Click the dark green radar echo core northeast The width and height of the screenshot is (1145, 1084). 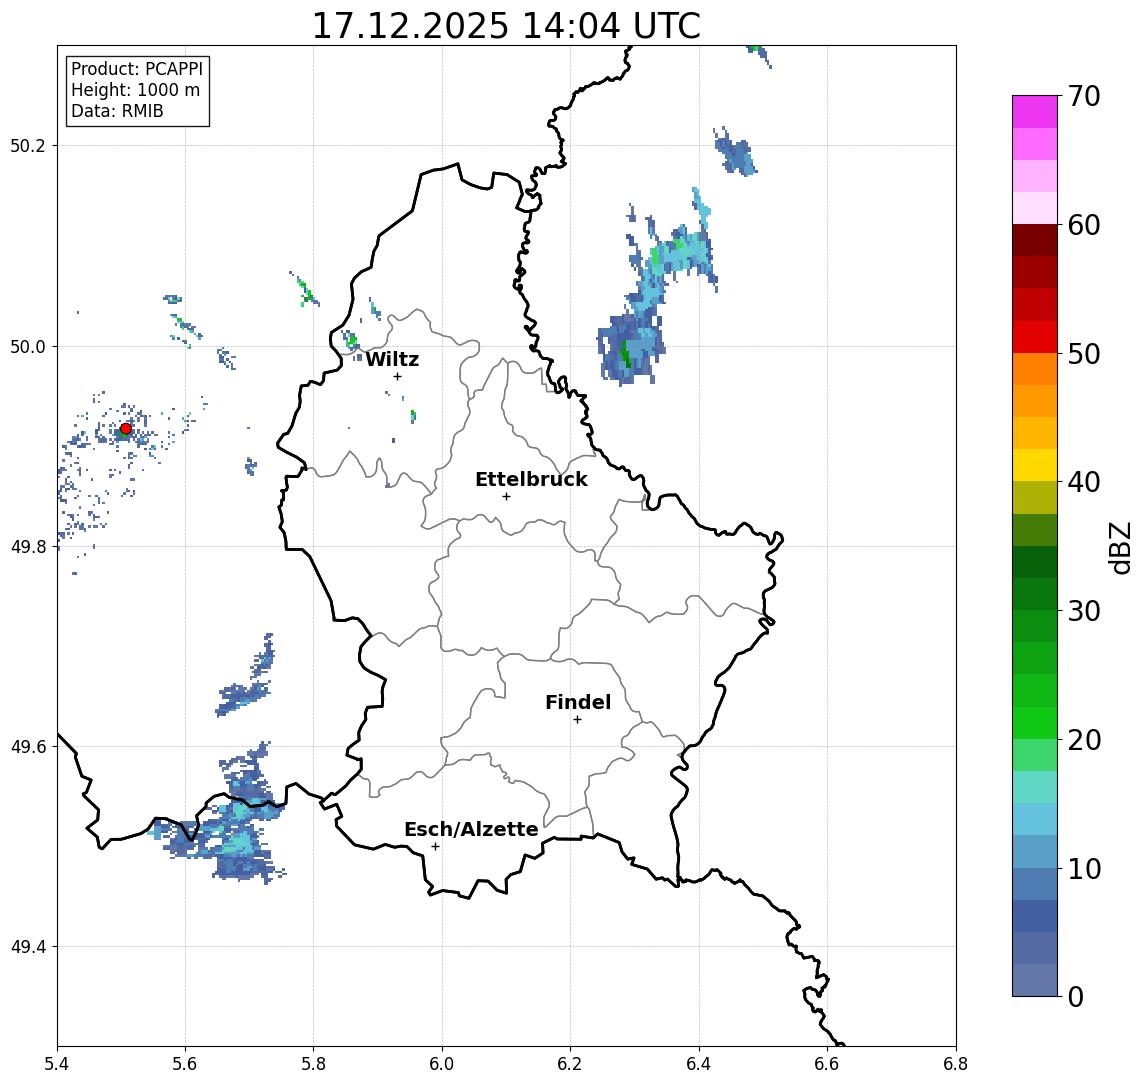coord(625,354)
